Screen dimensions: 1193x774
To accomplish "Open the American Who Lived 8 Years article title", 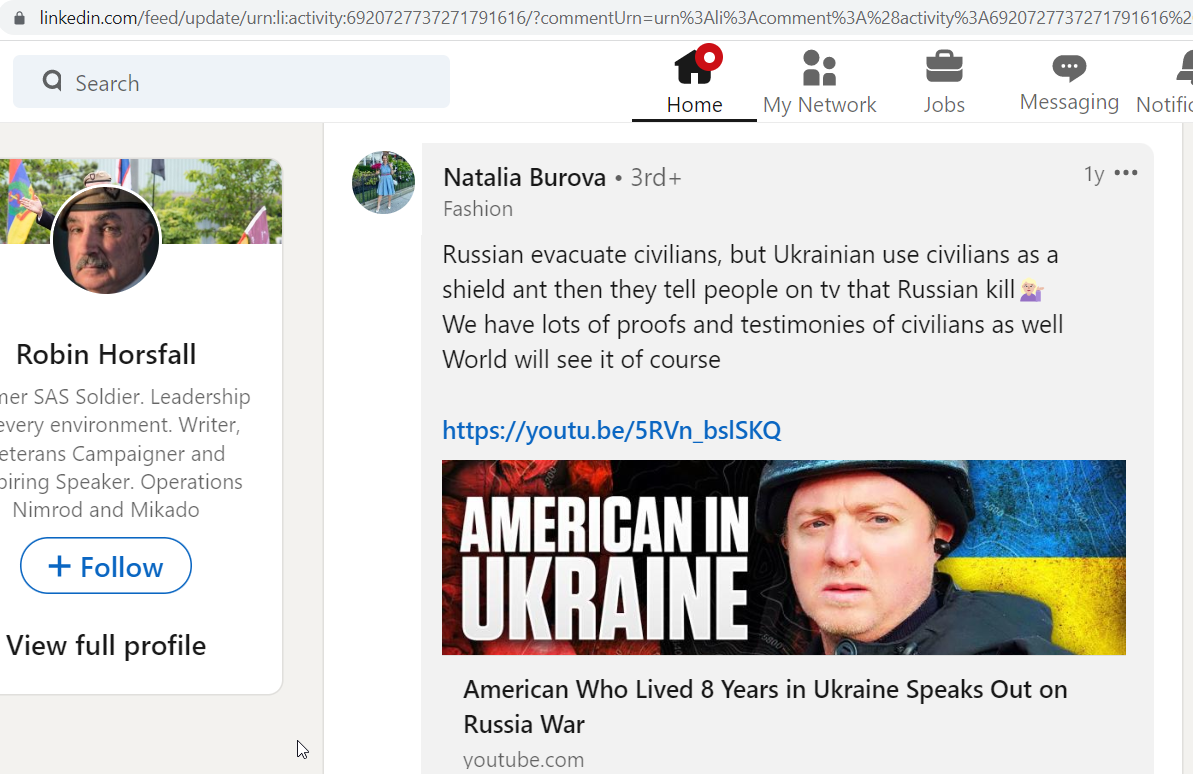I will click(x=765, y=706).
